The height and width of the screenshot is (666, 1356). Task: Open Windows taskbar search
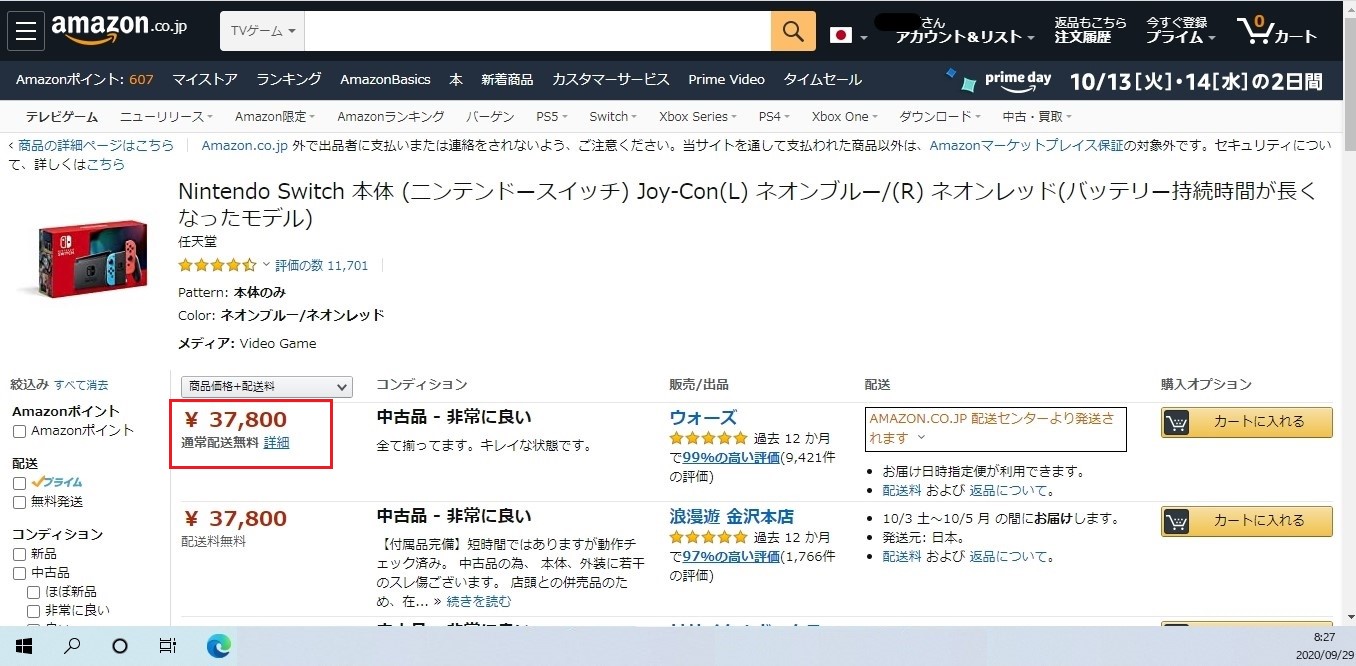coord(72,646)
